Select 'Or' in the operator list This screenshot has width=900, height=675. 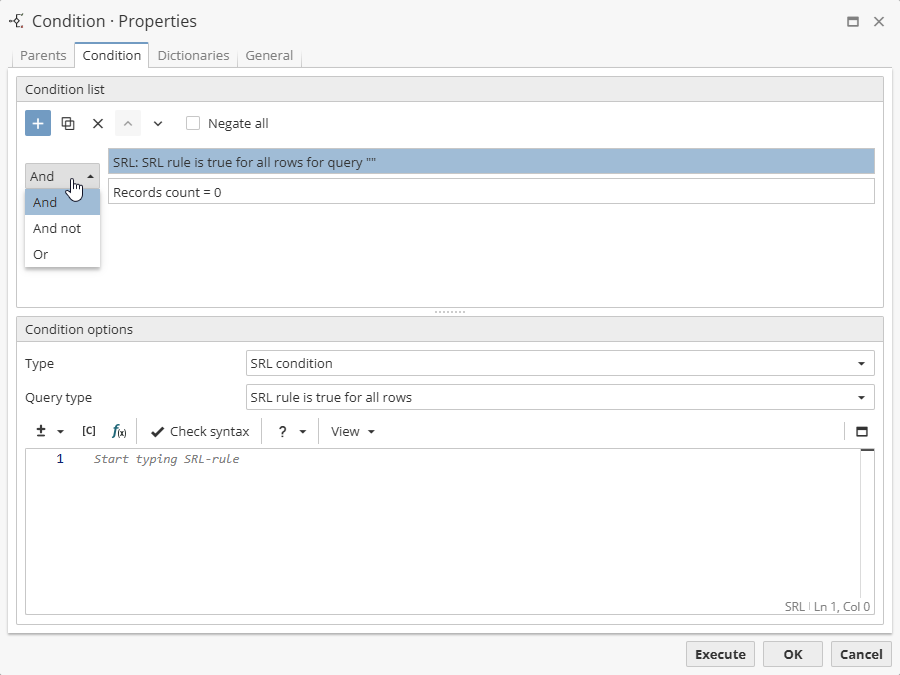[x=41, y=254]
